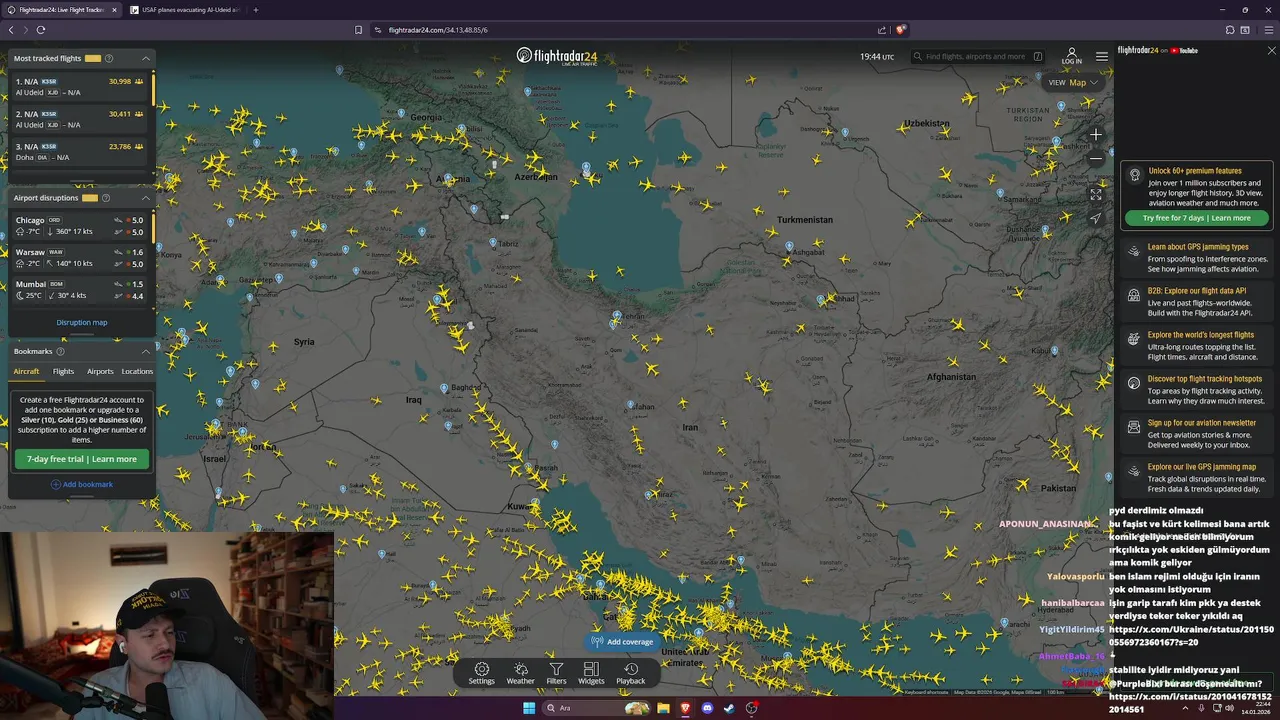Select the Aircraft bookmarks tab
Viewport: 1280px width, 720px height.
coord(26,371)
